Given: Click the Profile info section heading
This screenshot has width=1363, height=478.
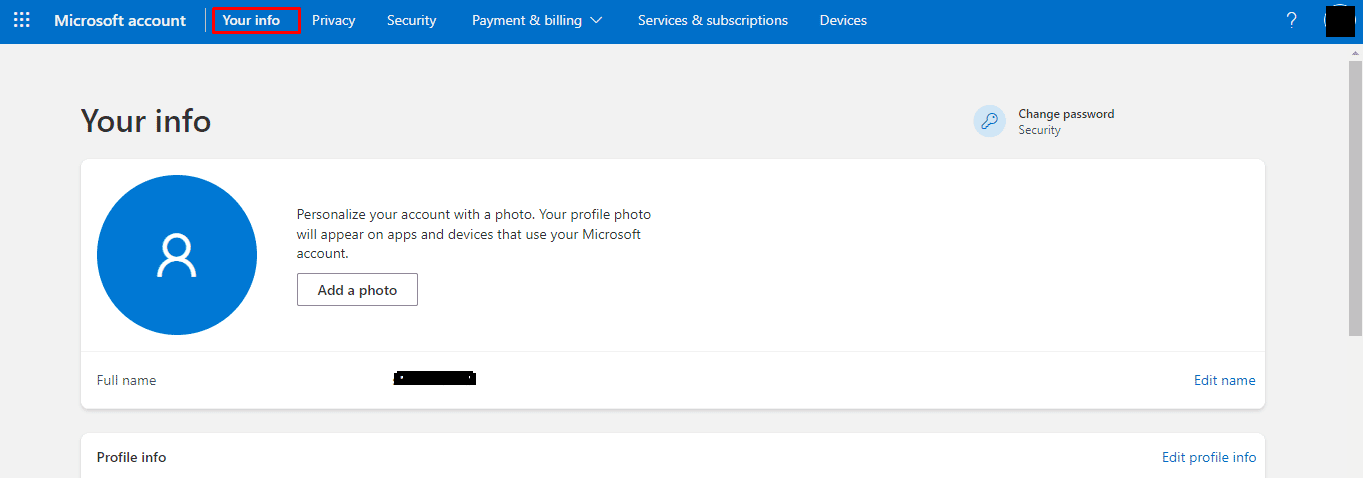Looking at the screenshot, I should pyautogui.click(x=131, y=457).
